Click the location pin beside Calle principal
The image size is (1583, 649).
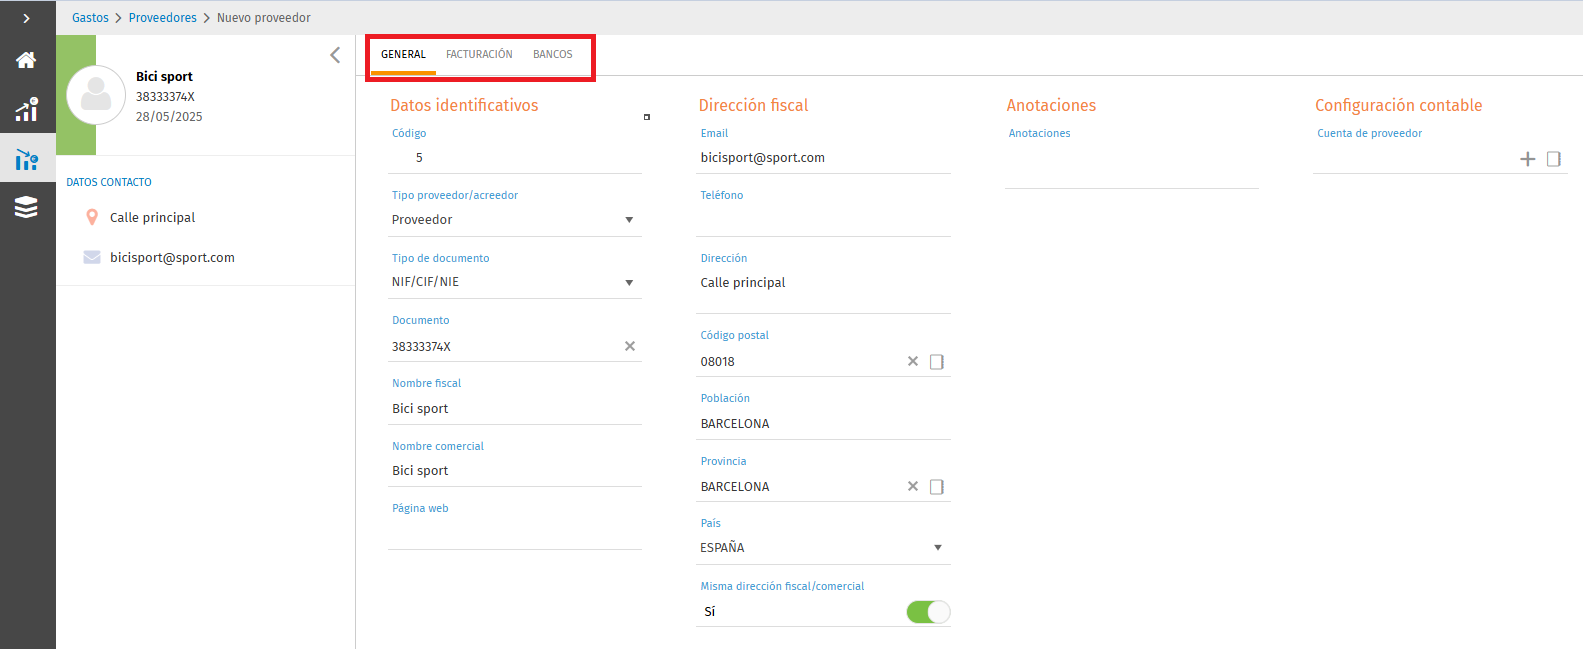92,217
